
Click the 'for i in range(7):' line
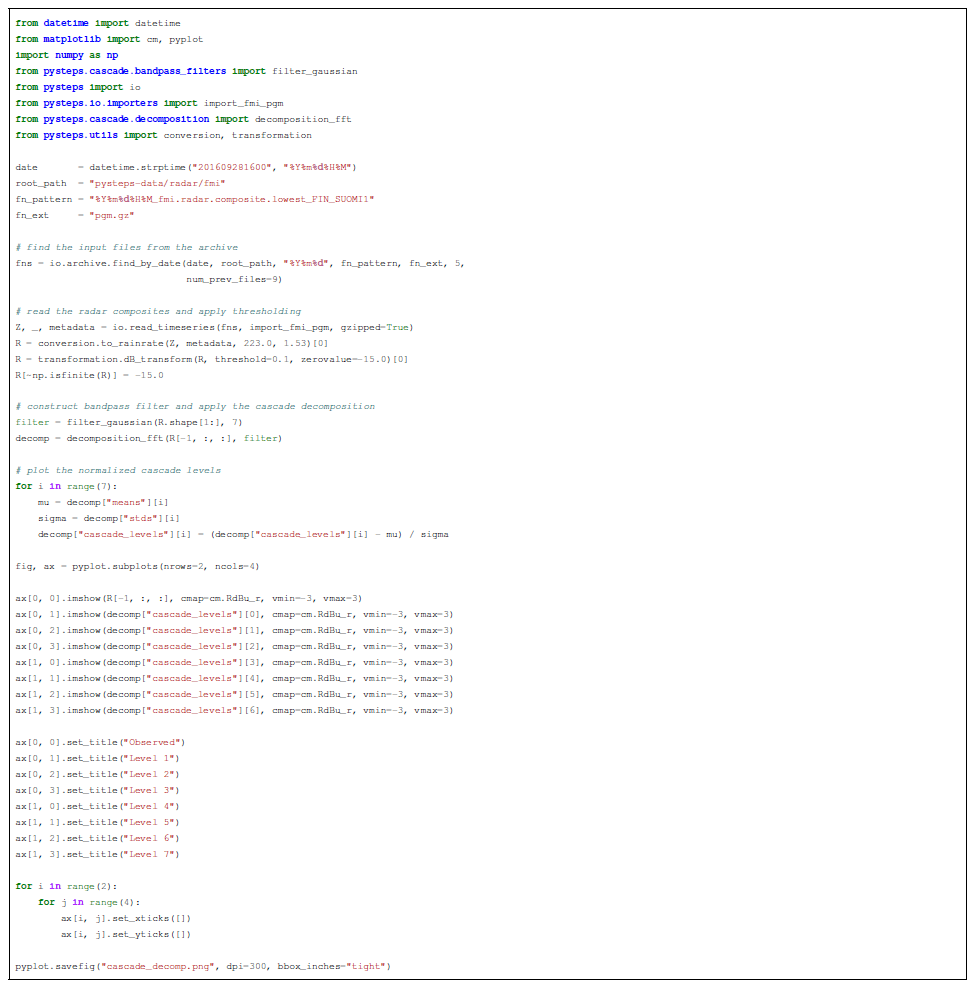[66, 486]
